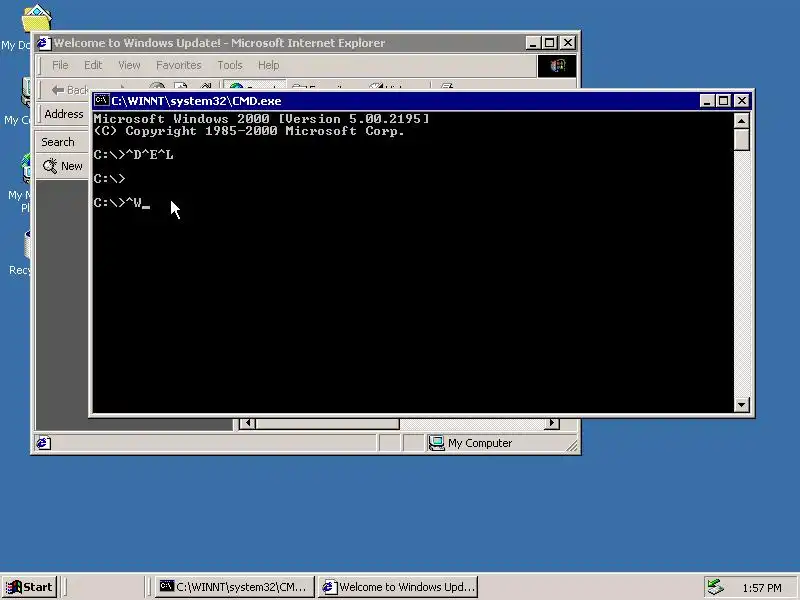Open the Edit menu in Internet Explorer
The image size is (800, 600).
[93, 65]
